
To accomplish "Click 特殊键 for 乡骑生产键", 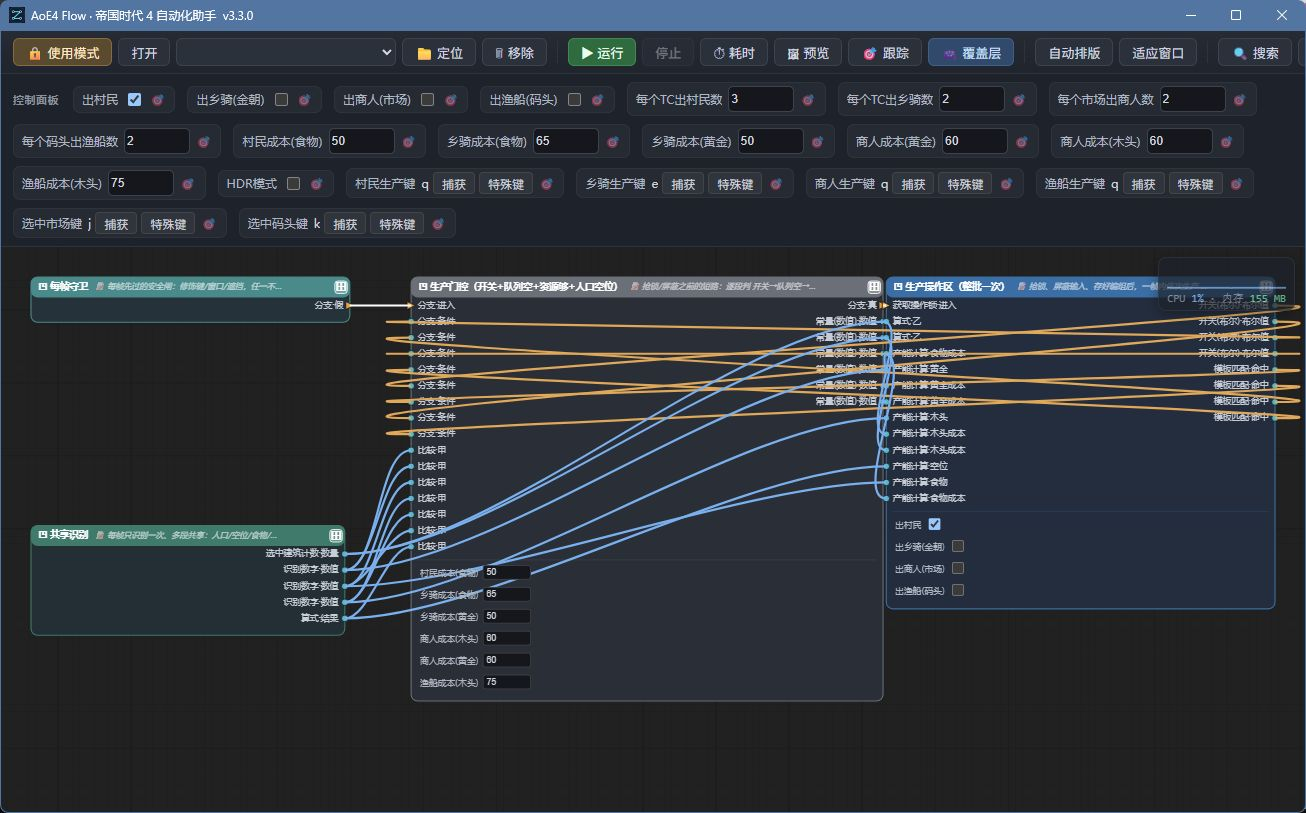I will 733,184.
